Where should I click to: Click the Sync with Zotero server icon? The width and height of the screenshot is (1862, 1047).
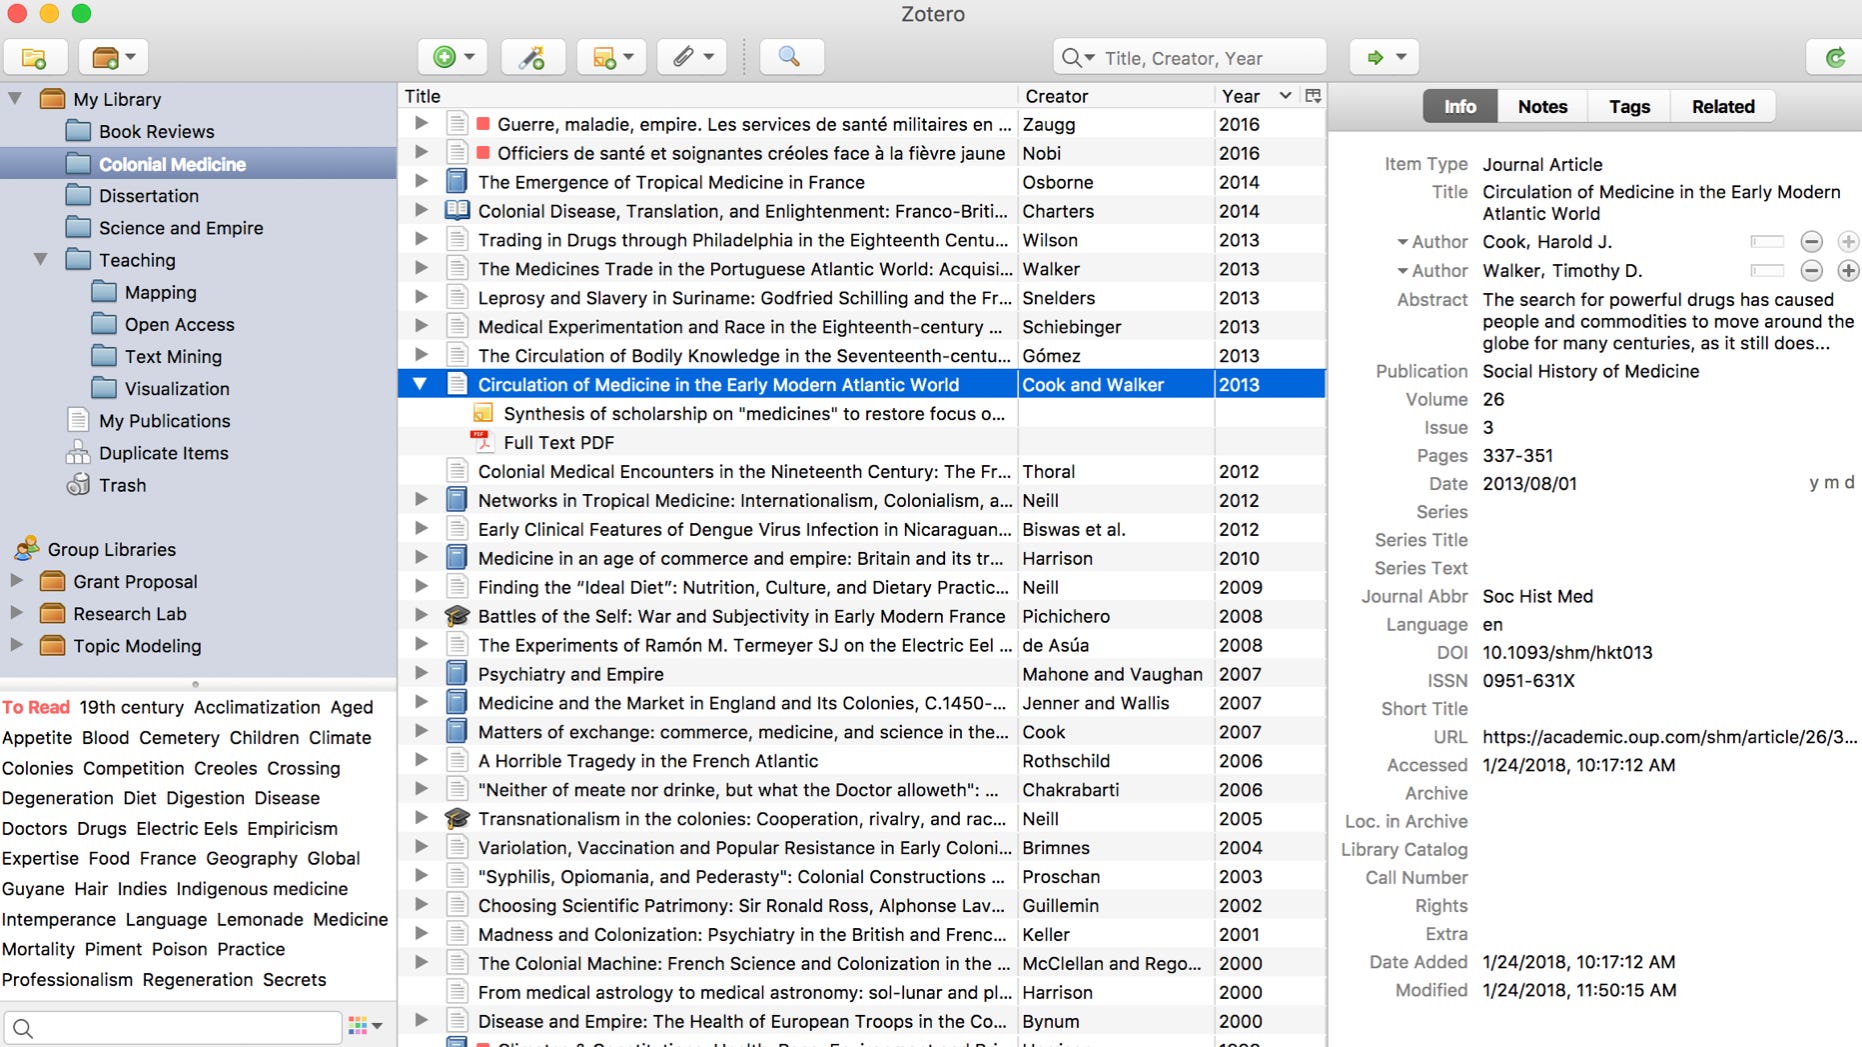[1835, 57]
